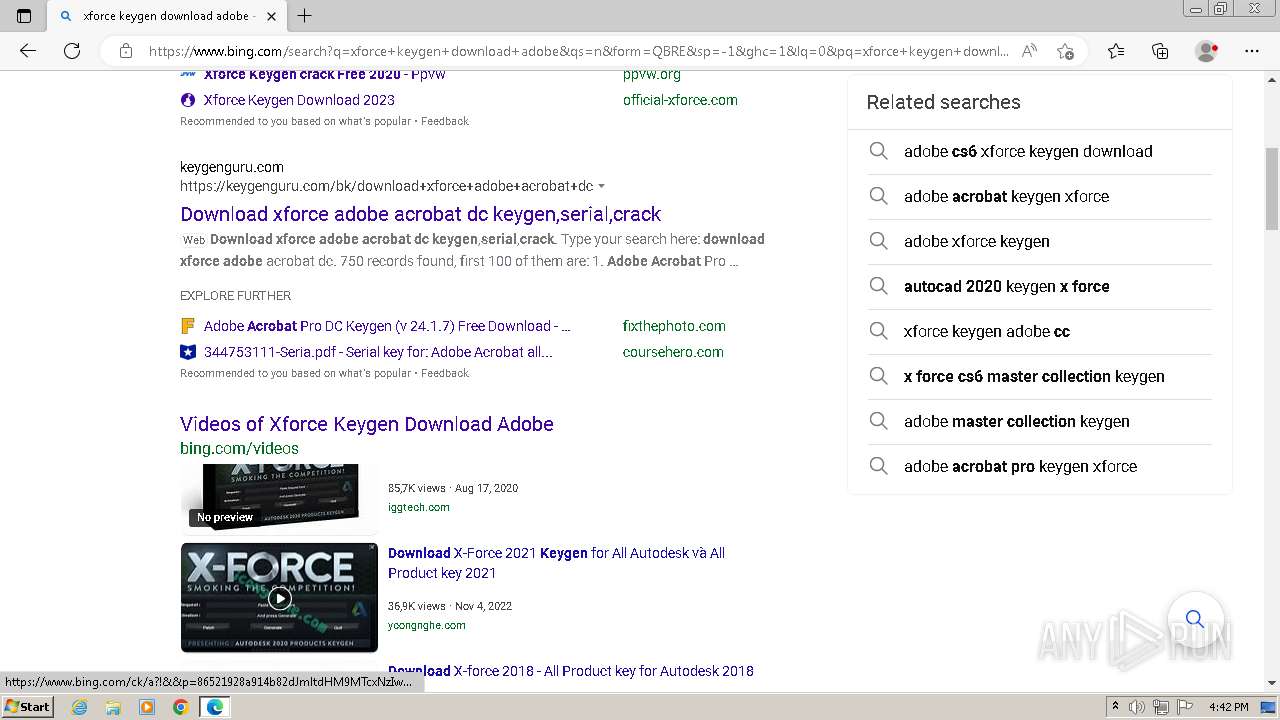Open related search adobe xforce keygen
The image size is (1280, 720).
(x=977, y=241)
